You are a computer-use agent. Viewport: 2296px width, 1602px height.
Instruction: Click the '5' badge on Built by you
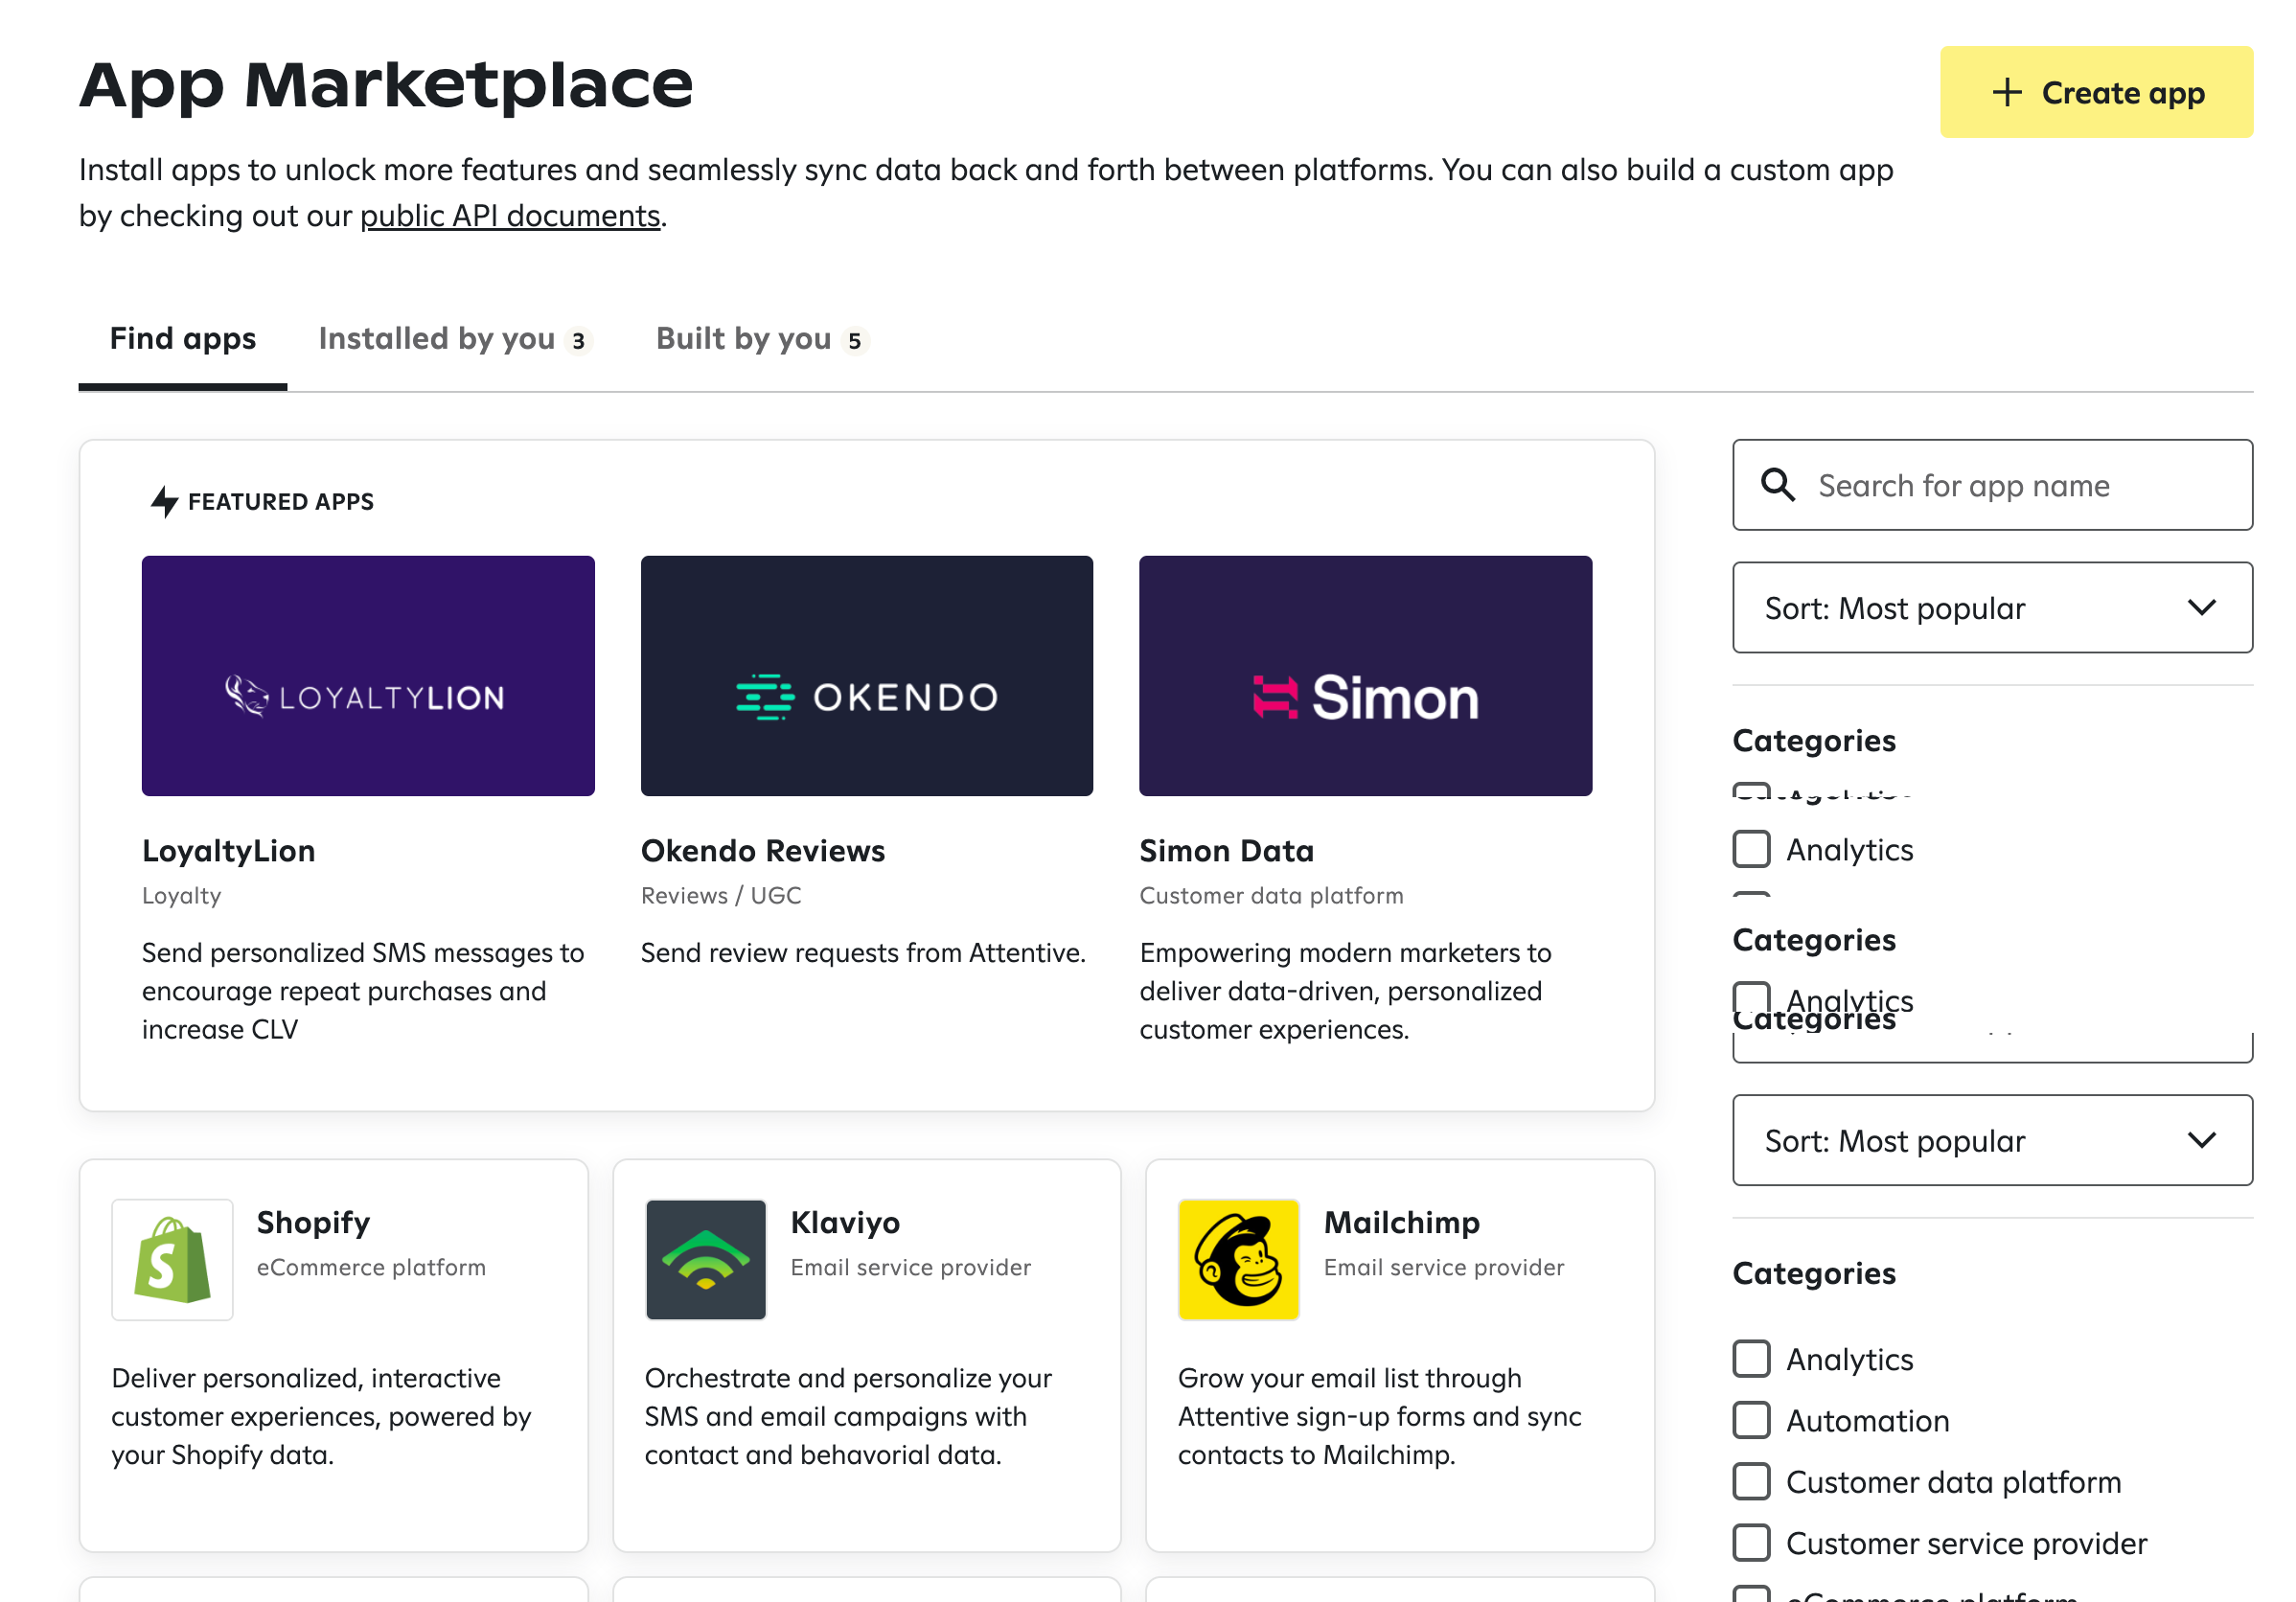click(x=855, y=342)
